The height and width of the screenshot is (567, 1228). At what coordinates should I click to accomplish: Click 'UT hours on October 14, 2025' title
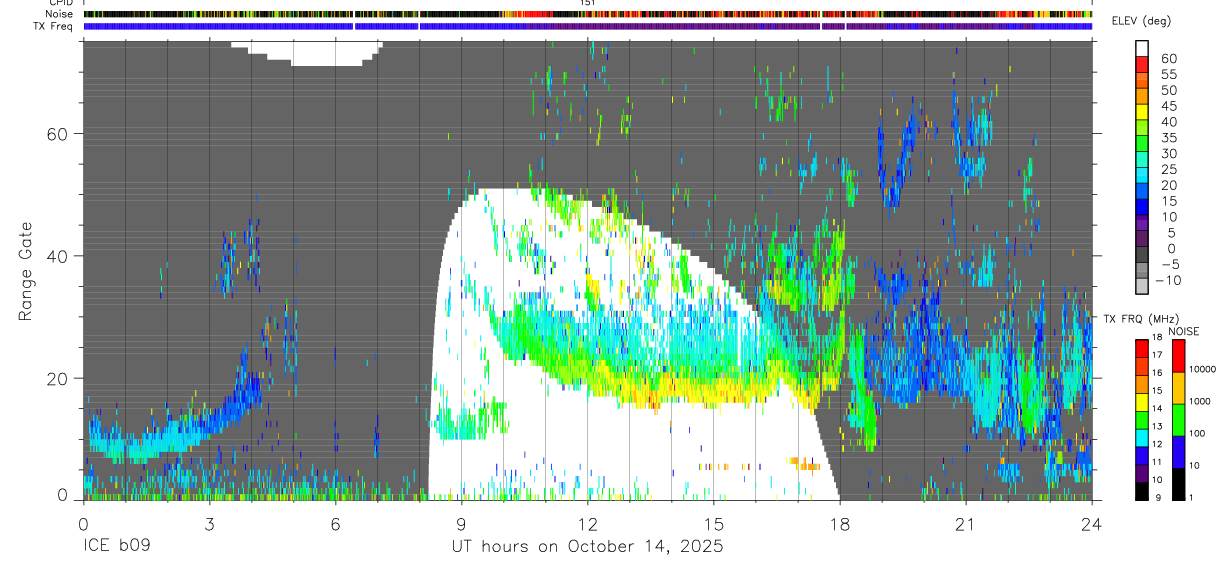[x=586, y=546]
